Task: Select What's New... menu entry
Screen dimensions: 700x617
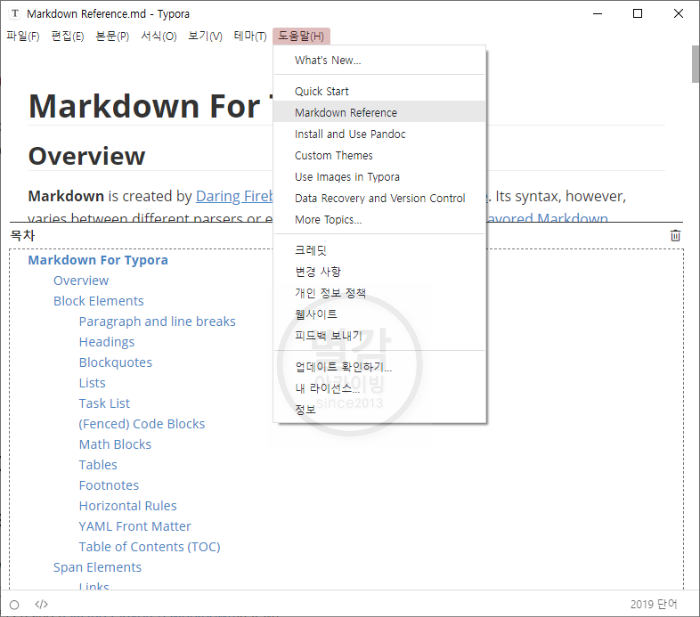Action: pos(379,60)
